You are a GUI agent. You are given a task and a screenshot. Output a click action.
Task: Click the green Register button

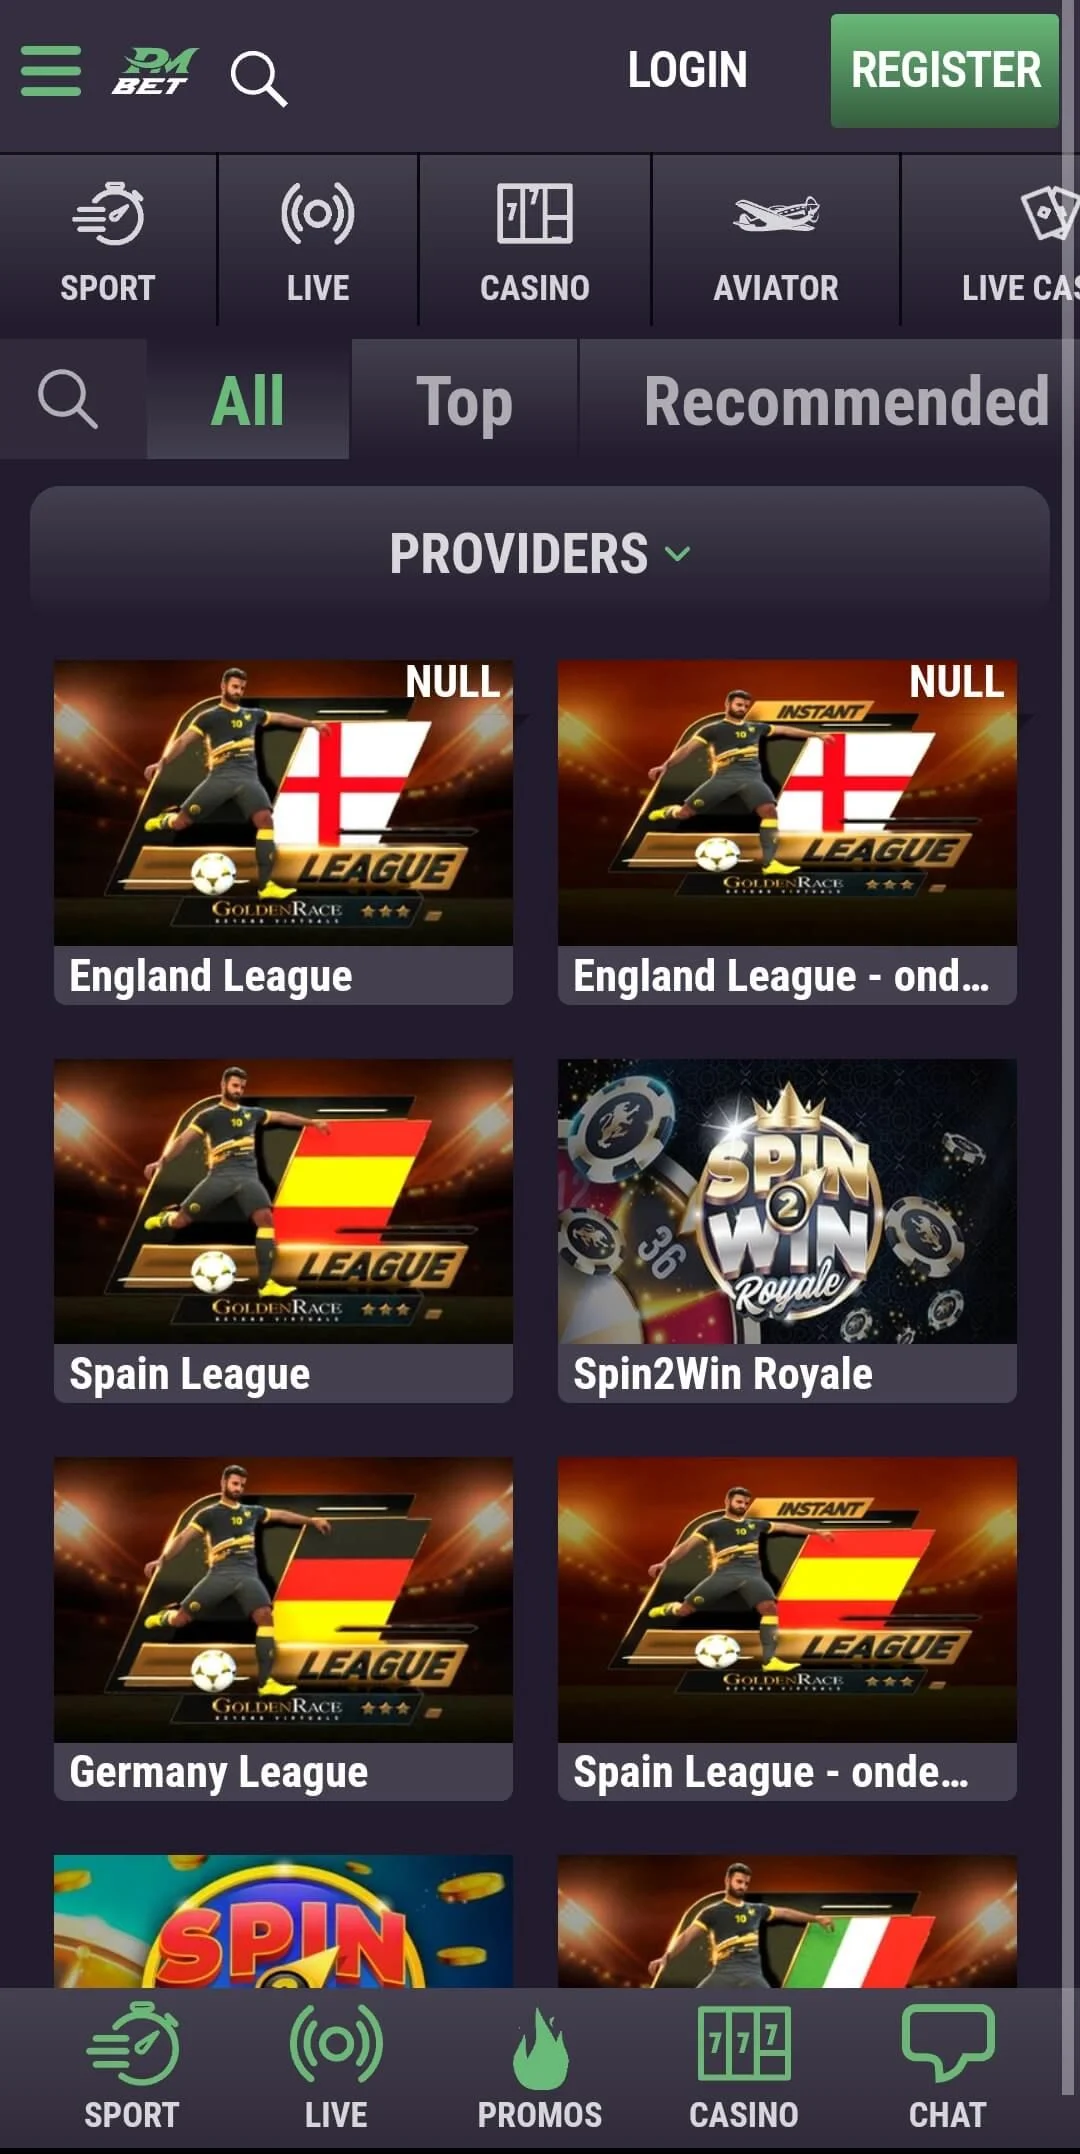945,70
